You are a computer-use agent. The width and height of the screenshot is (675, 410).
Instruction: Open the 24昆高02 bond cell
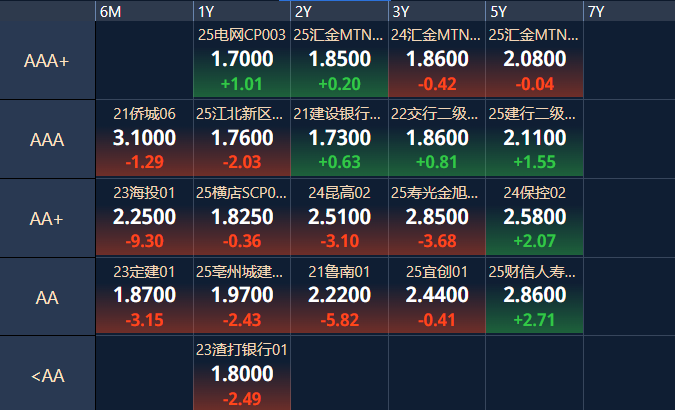[339, 217]
